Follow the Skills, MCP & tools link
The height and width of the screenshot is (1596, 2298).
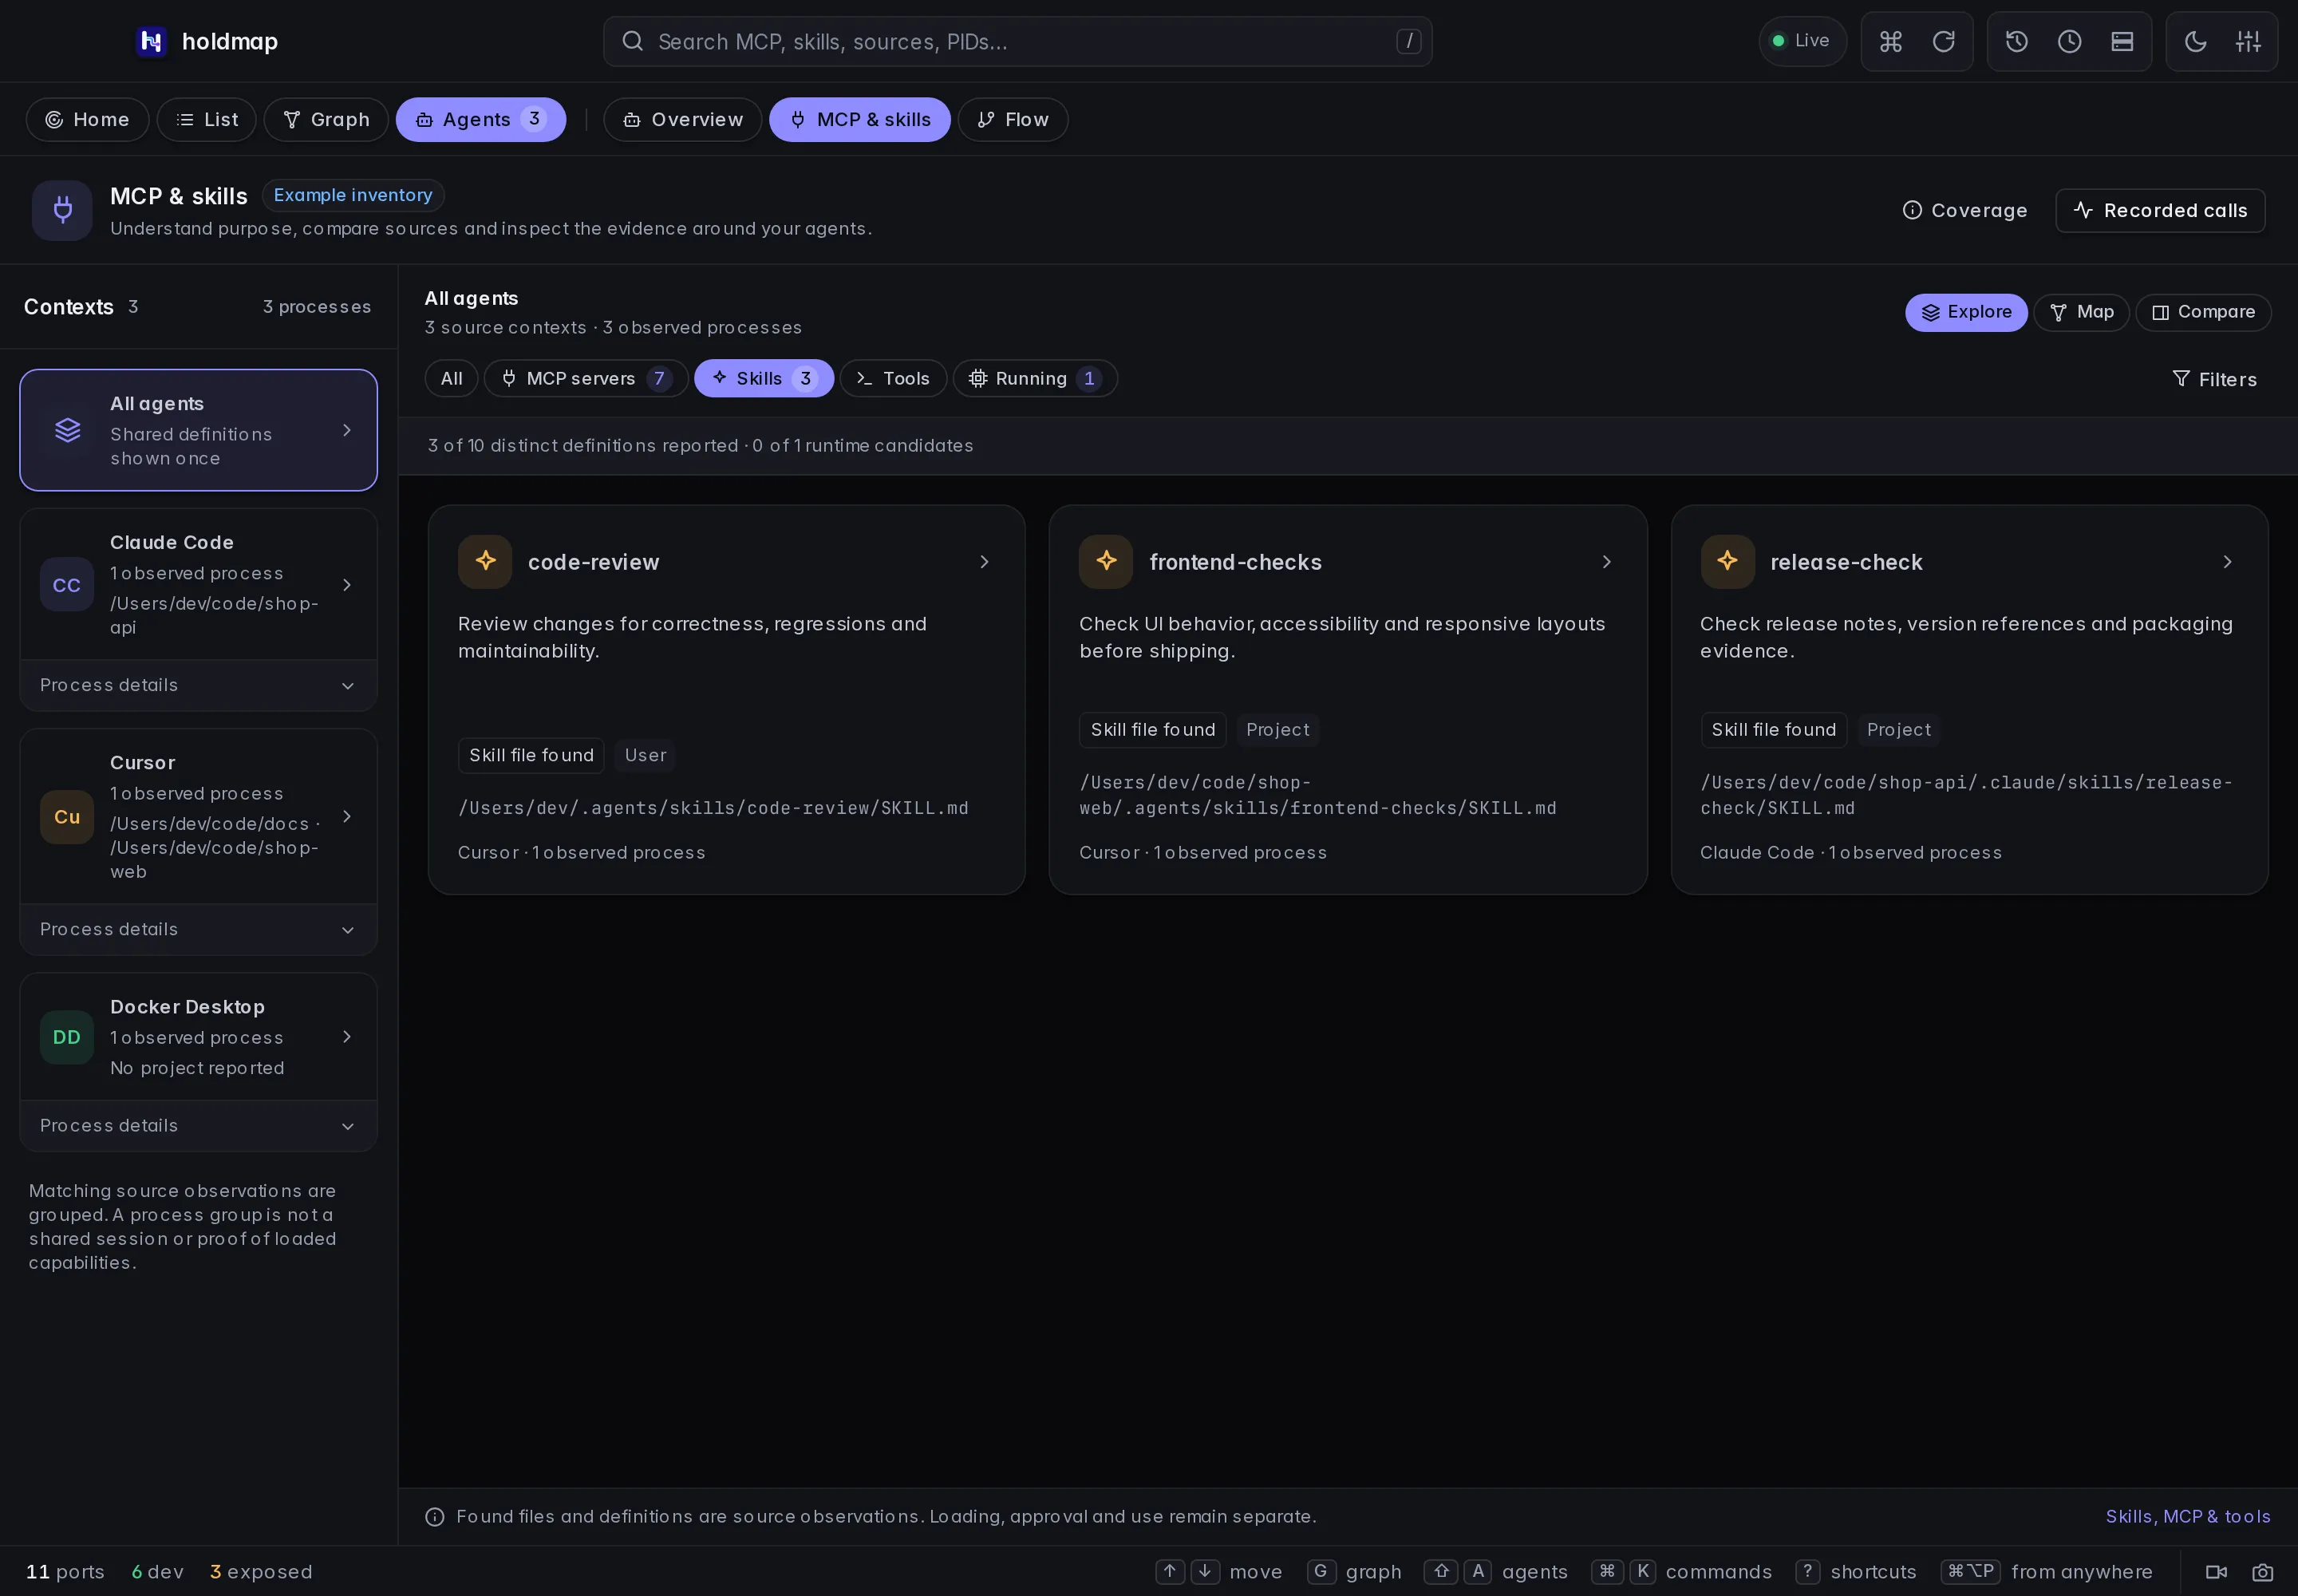coord(2188,1516)
